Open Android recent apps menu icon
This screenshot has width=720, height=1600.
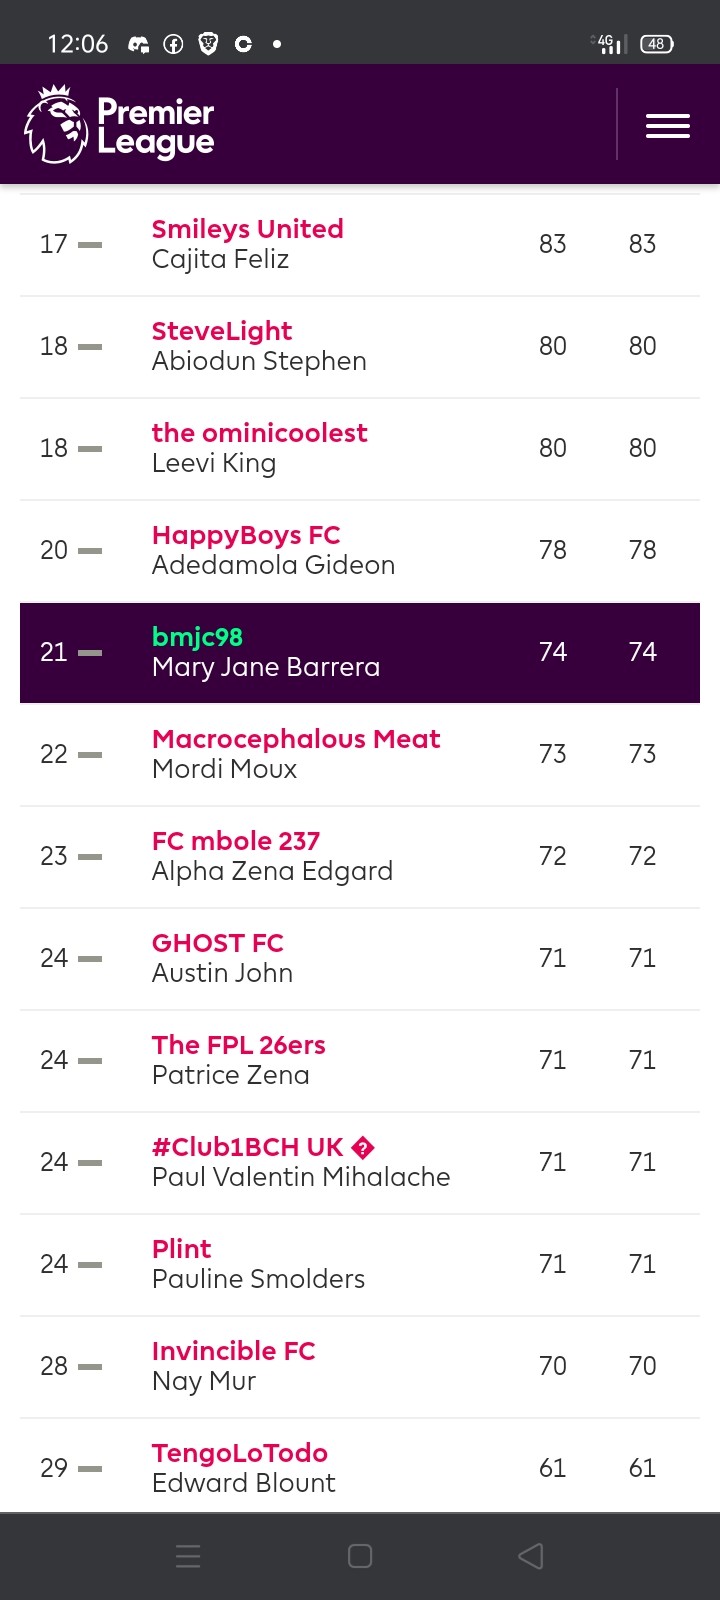(x=188, y=1556)
